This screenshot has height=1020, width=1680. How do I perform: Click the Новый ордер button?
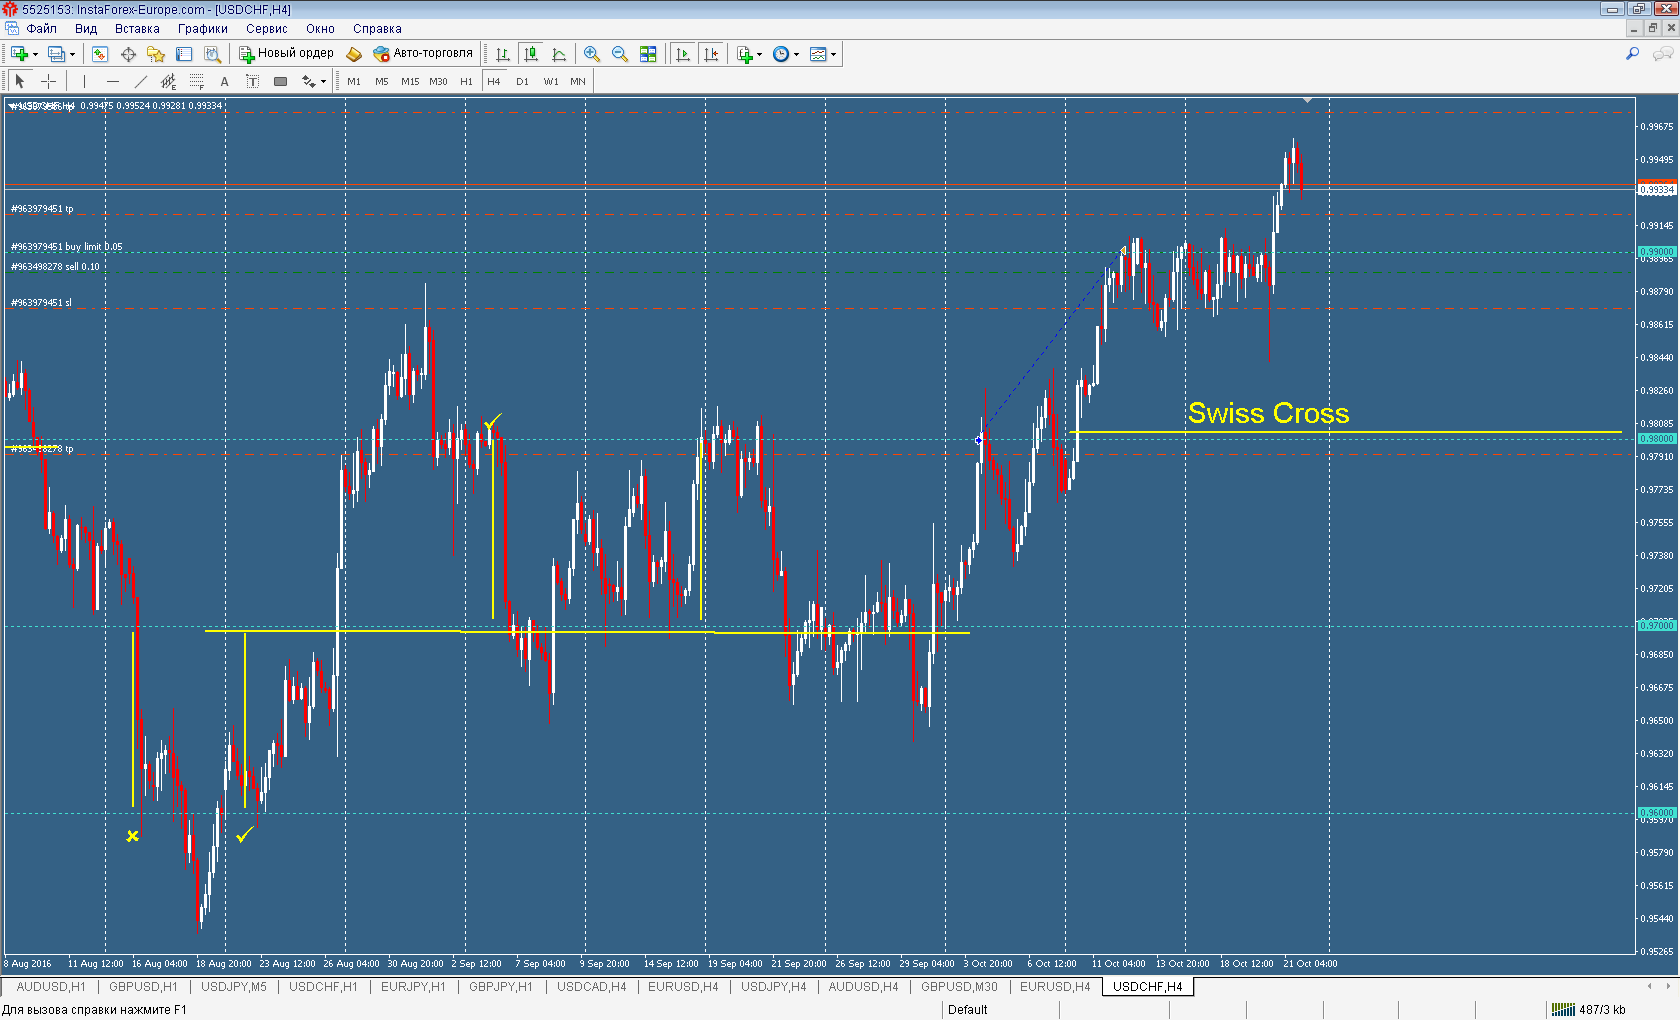(286, 54)
